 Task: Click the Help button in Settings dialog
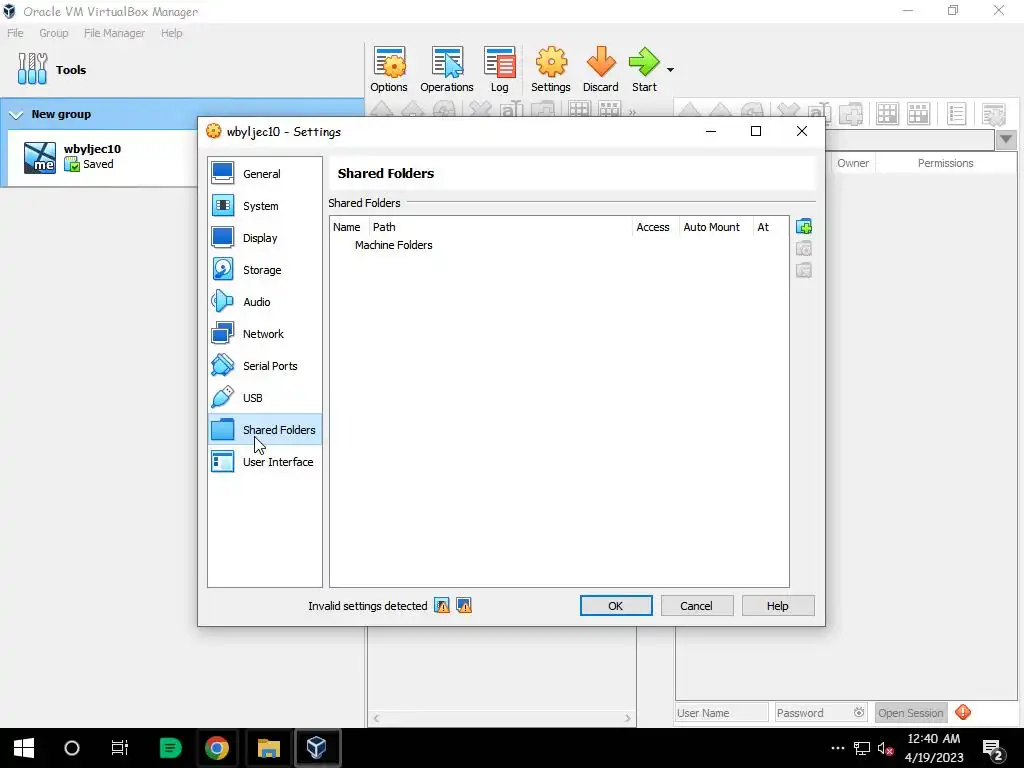[778, 605]
